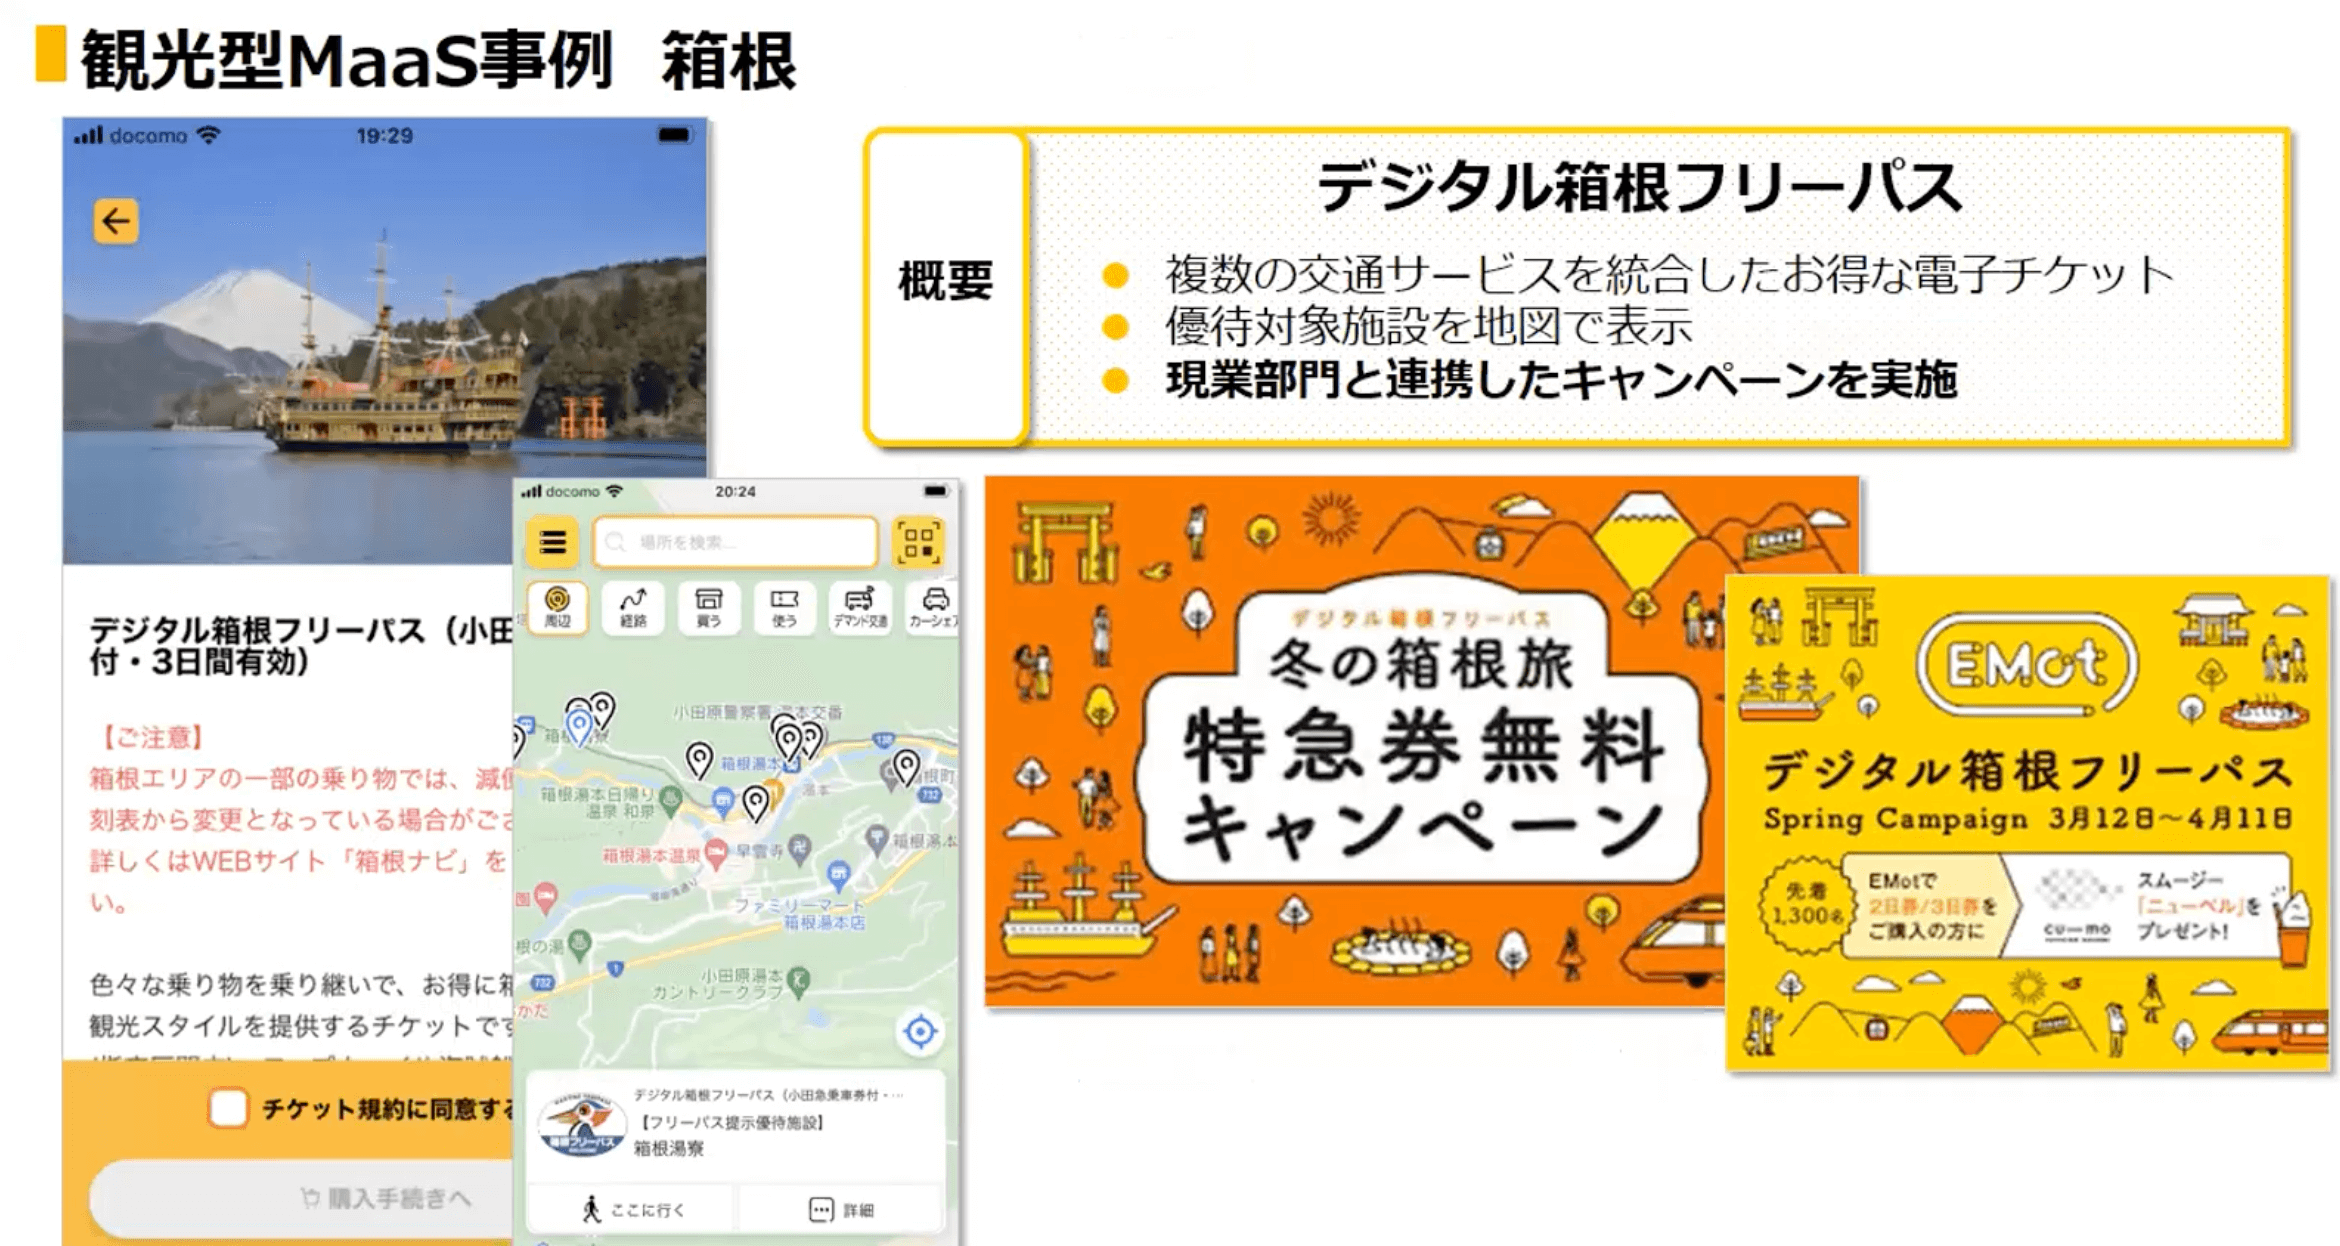The width and height of the screenshot is (2340, 1246).
Task: Click the 【ご注意】 red notice heading
Action: point(151,738)
